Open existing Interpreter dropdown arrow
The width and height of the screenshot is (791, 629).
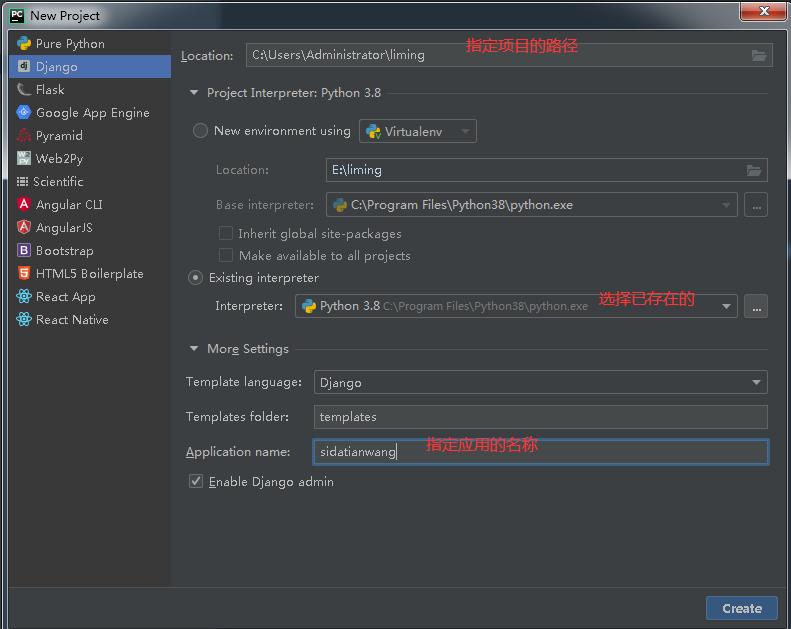coord(726,306)
